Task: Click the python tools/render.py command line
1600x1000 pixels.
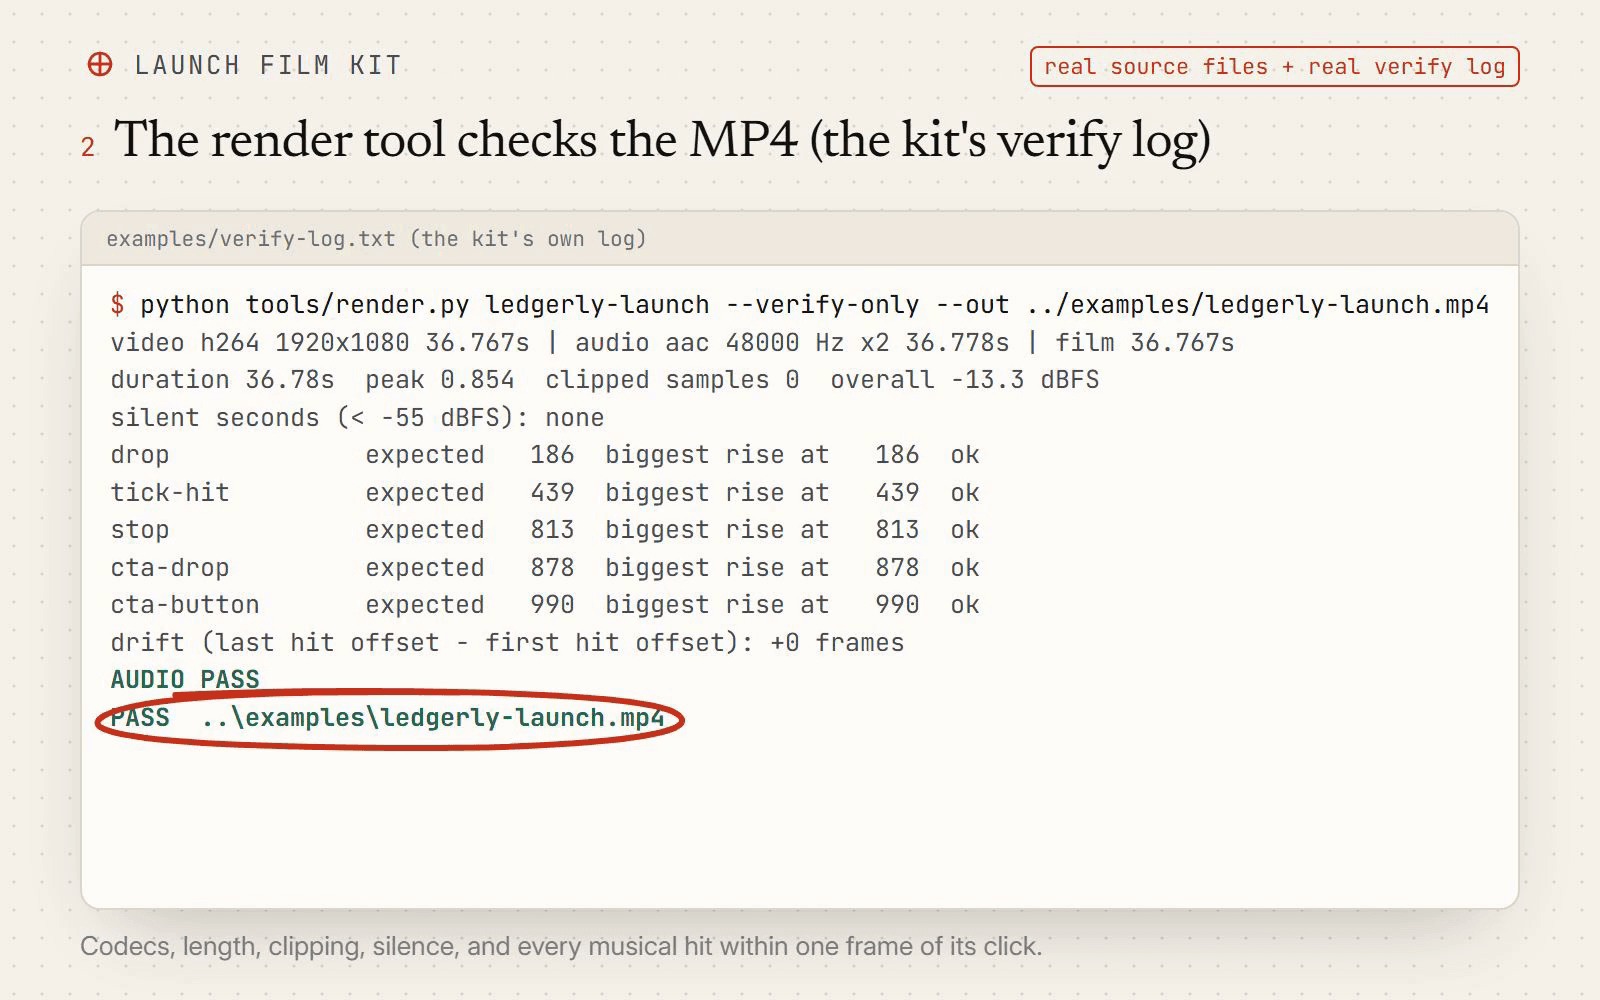Action: click(814, 305)
